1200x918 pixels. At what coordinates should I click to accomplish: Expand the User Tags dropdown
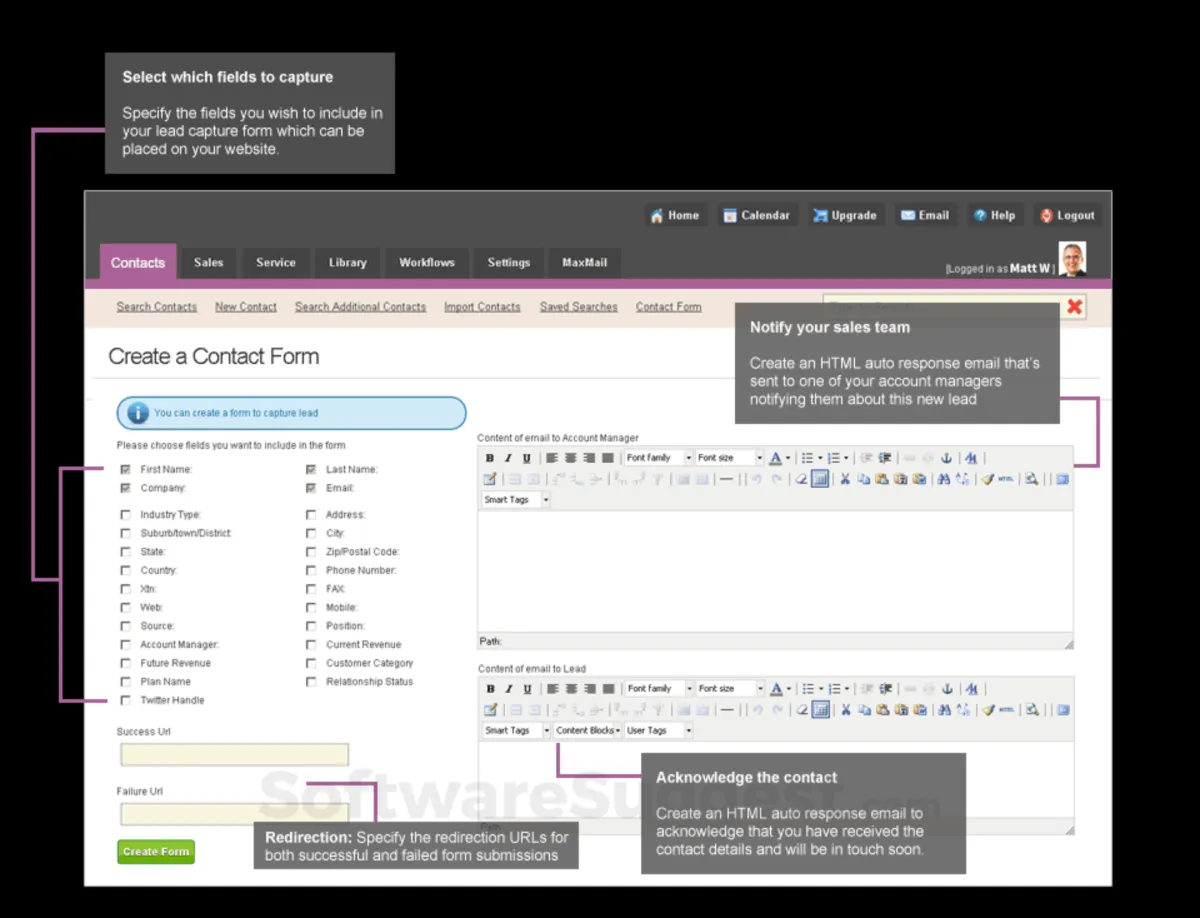tap(659, 731)
